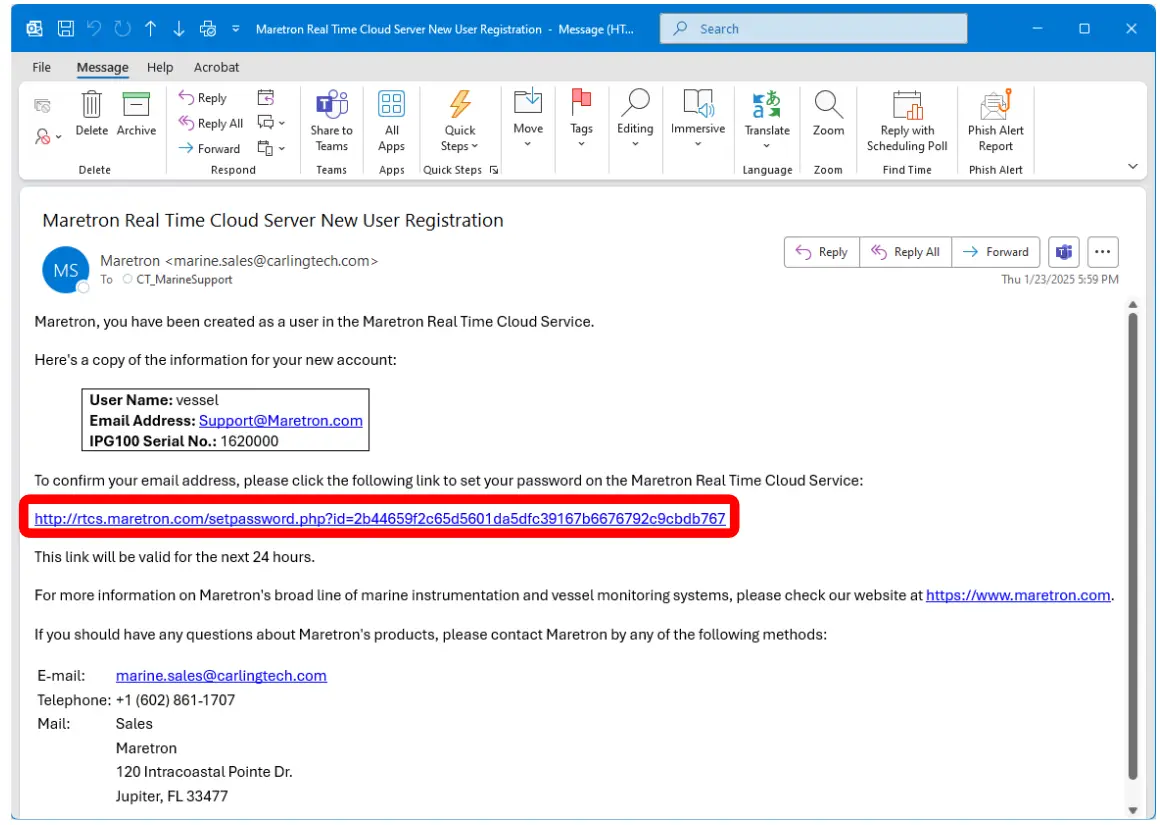
Task: Click the message body vertical scrollbar
Action: coord(1133,546)
